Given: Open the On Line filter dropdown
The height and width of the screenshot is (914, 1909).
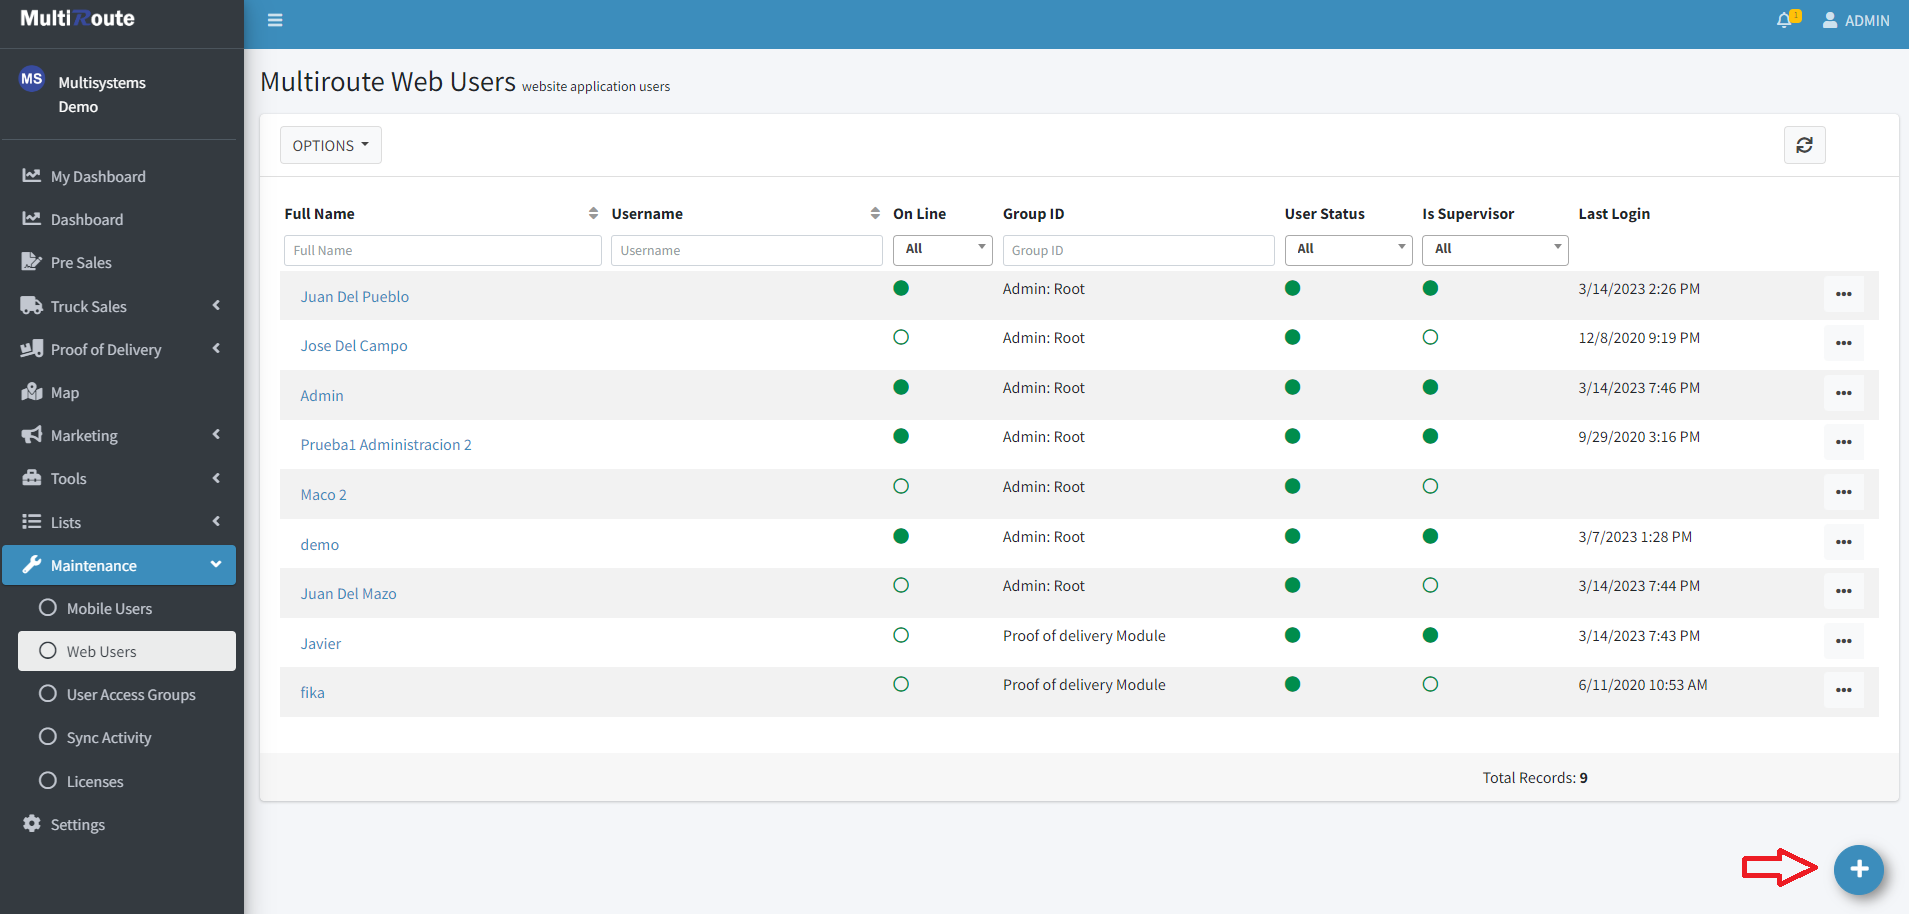Looking at the screenshot, I should 942,249.
